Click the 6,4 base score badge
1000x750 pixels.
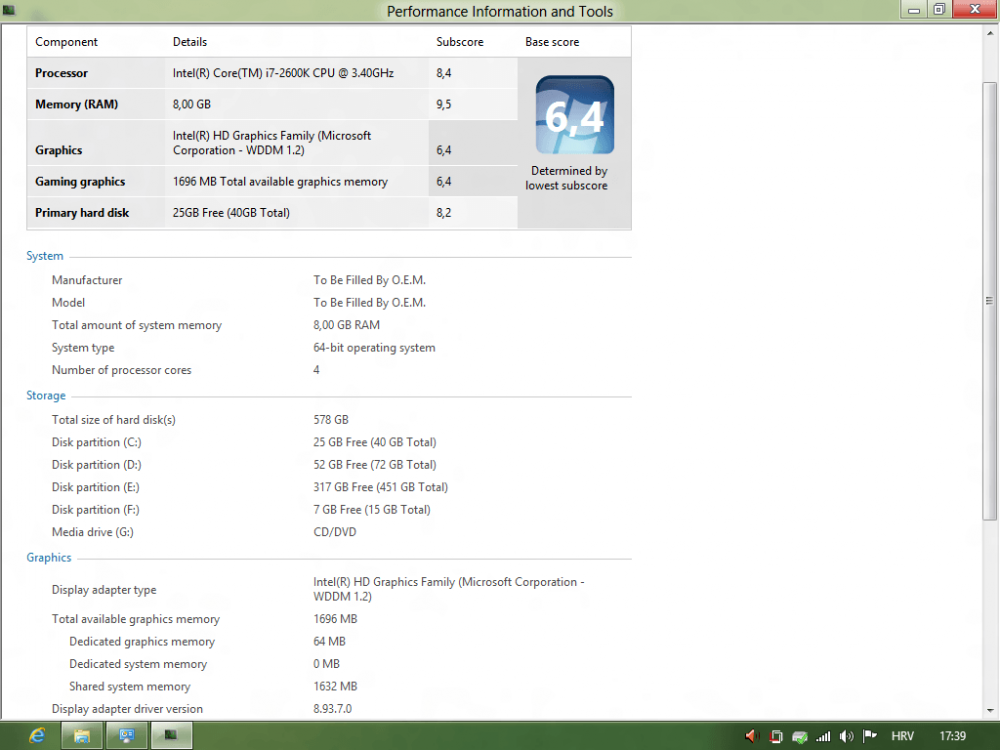point(575,115)
